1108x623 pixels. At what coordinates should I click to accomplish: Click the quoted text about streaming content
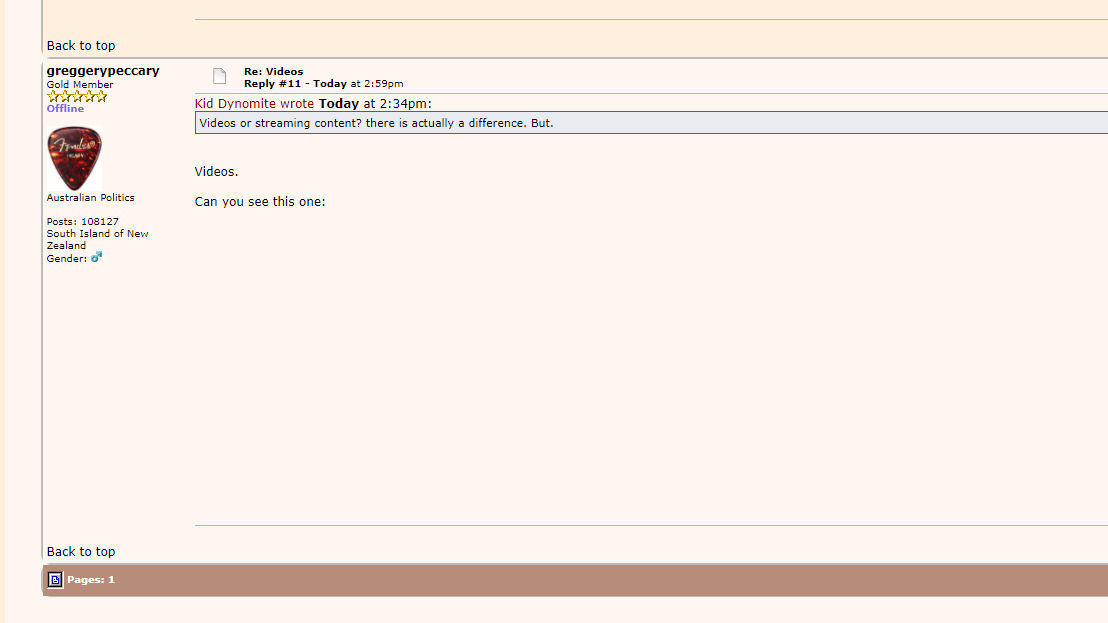(376, 123)
